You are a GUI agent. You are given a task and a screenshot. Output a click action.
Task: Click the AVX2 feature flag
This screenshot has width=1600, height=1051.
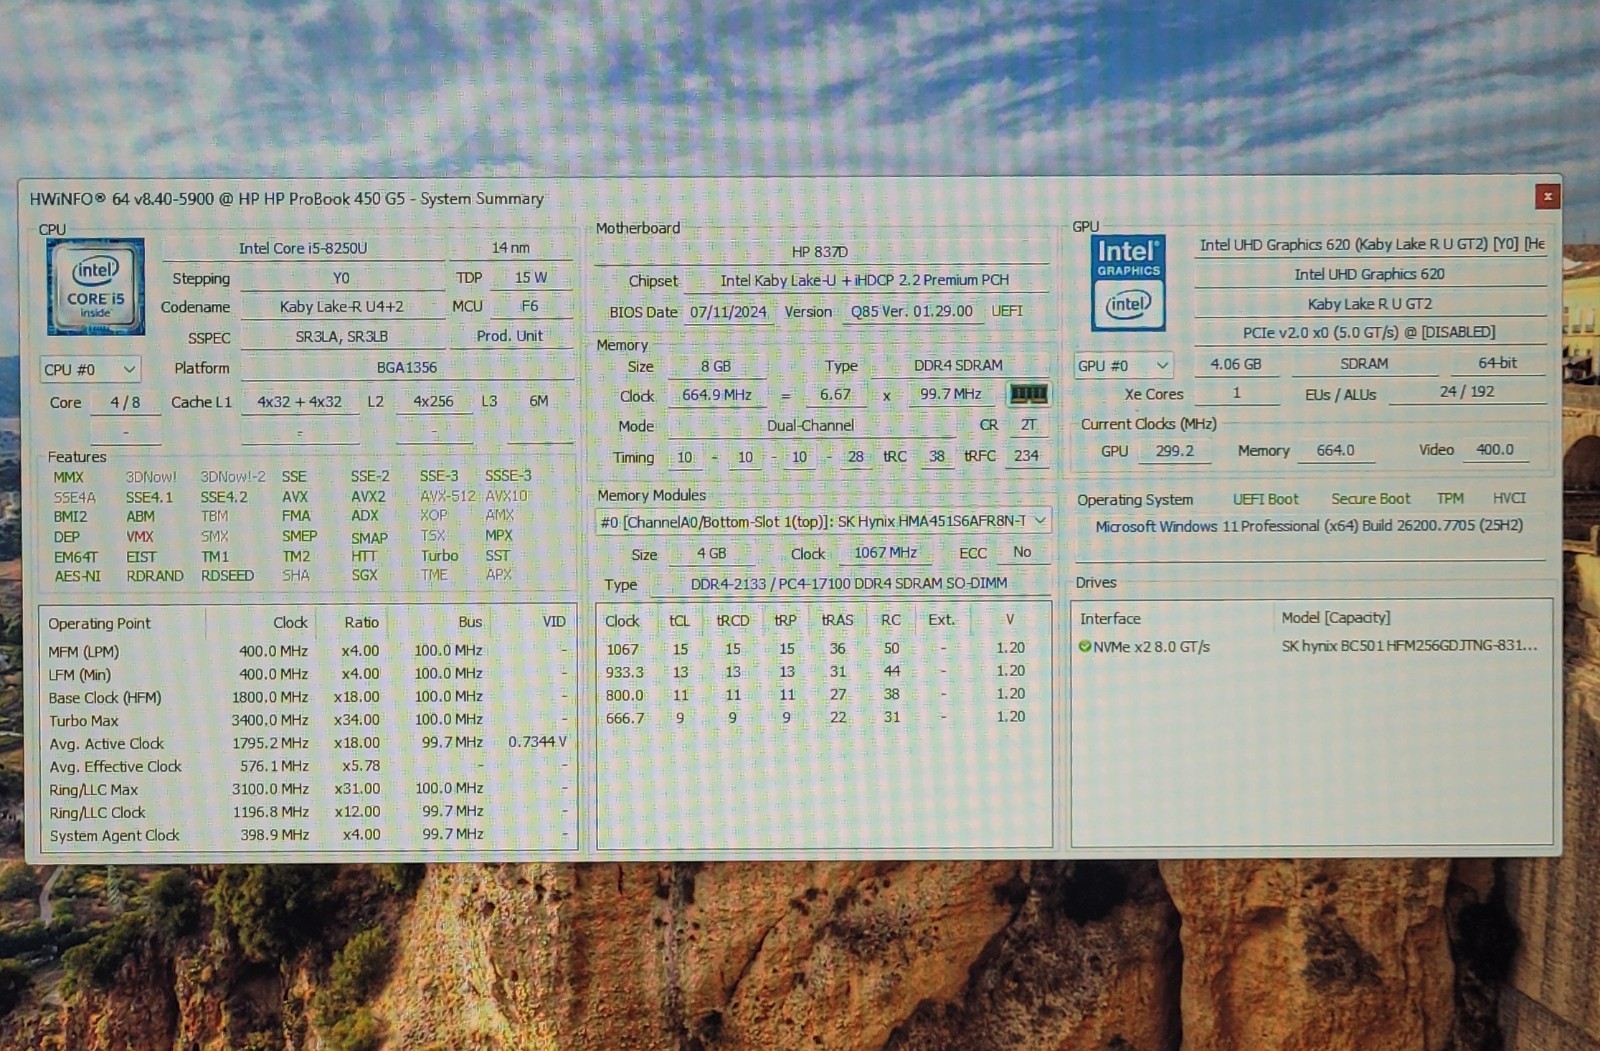tap(368, 496)
